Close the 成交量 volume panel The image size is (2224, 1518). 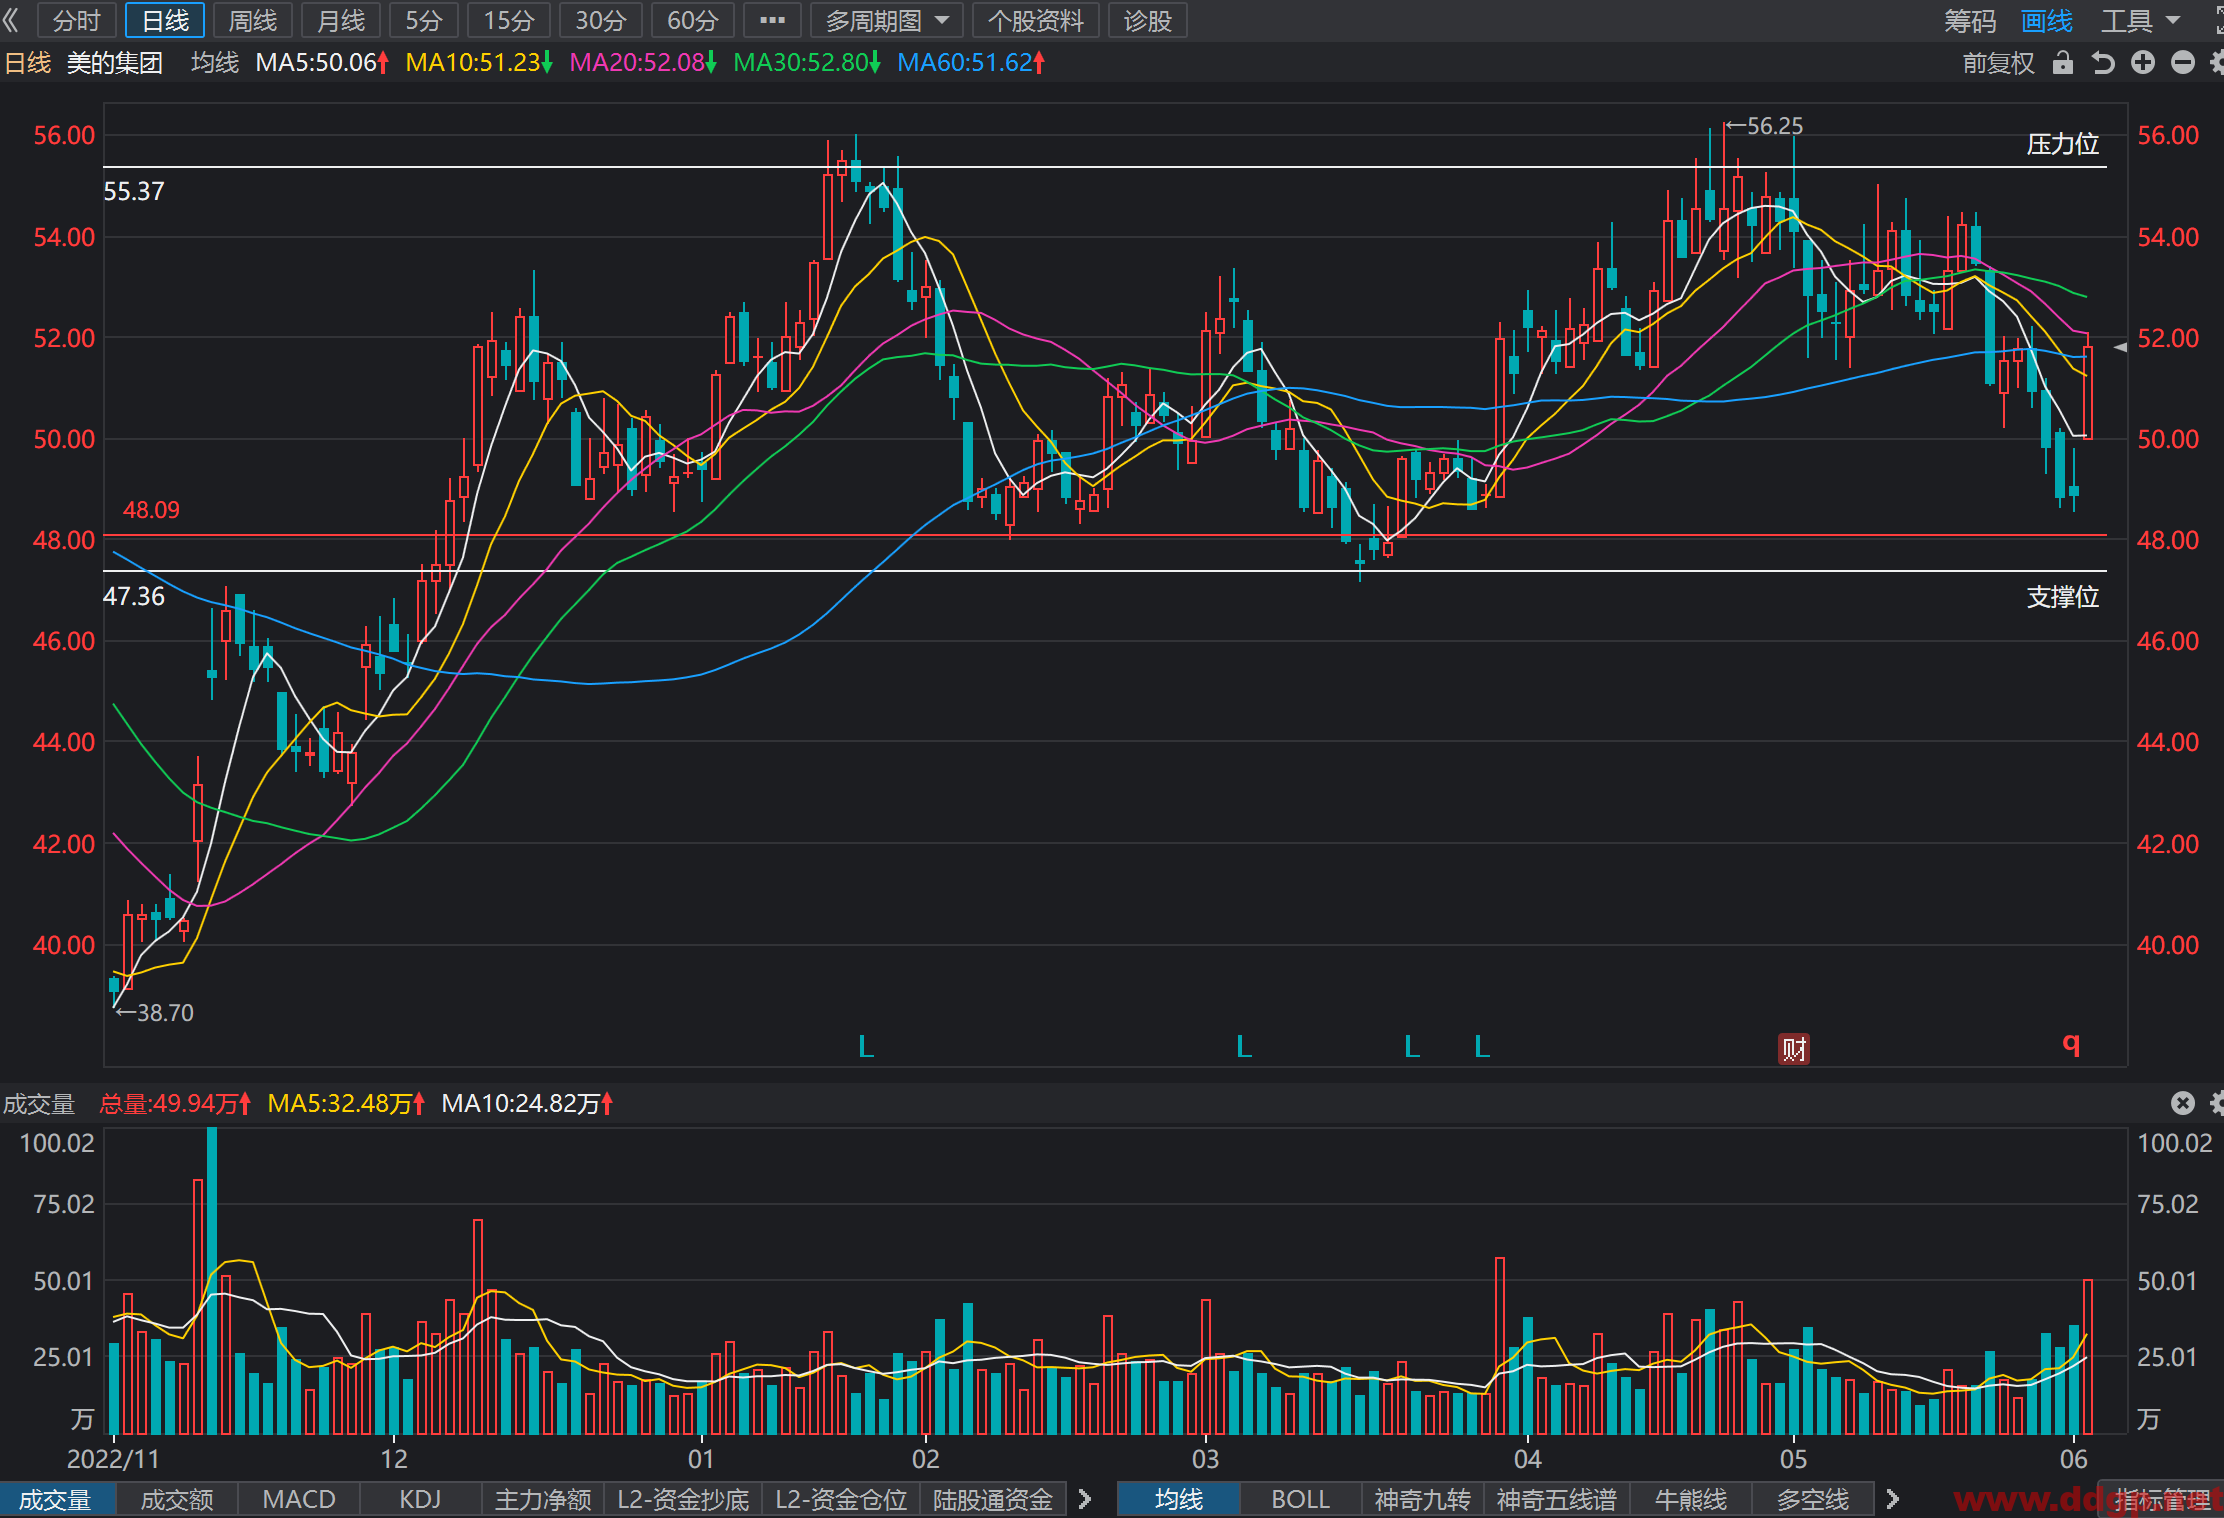[2183, 1103]
